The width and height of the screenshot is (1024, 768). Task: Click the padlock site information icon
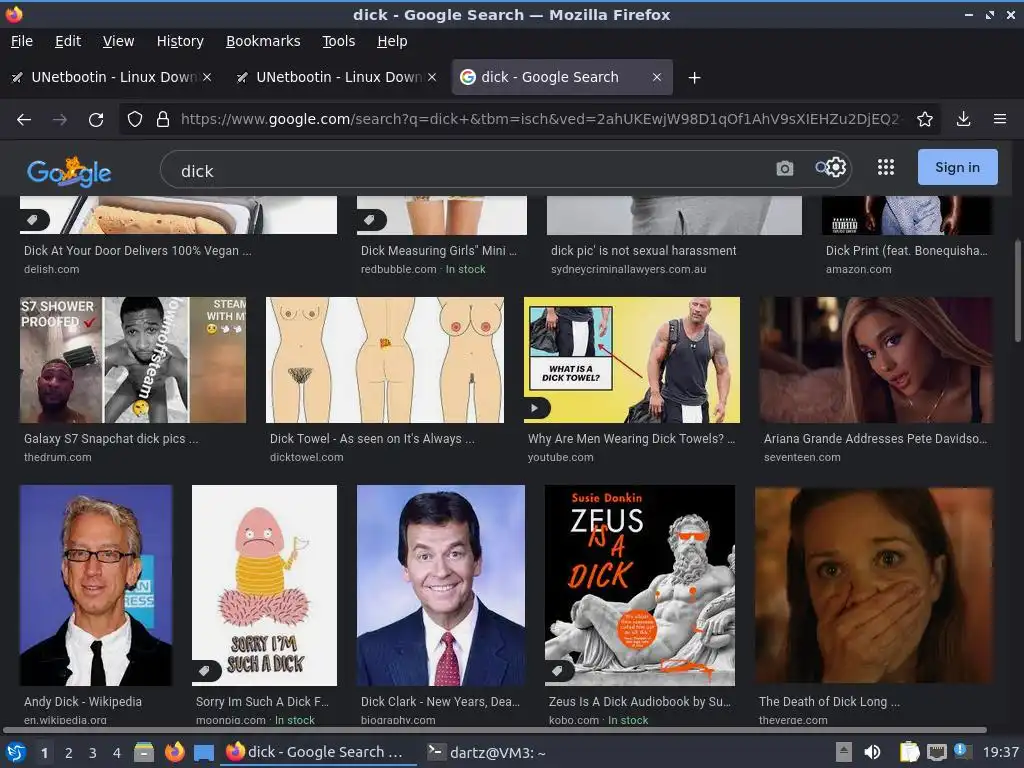[x=163, y=120]
